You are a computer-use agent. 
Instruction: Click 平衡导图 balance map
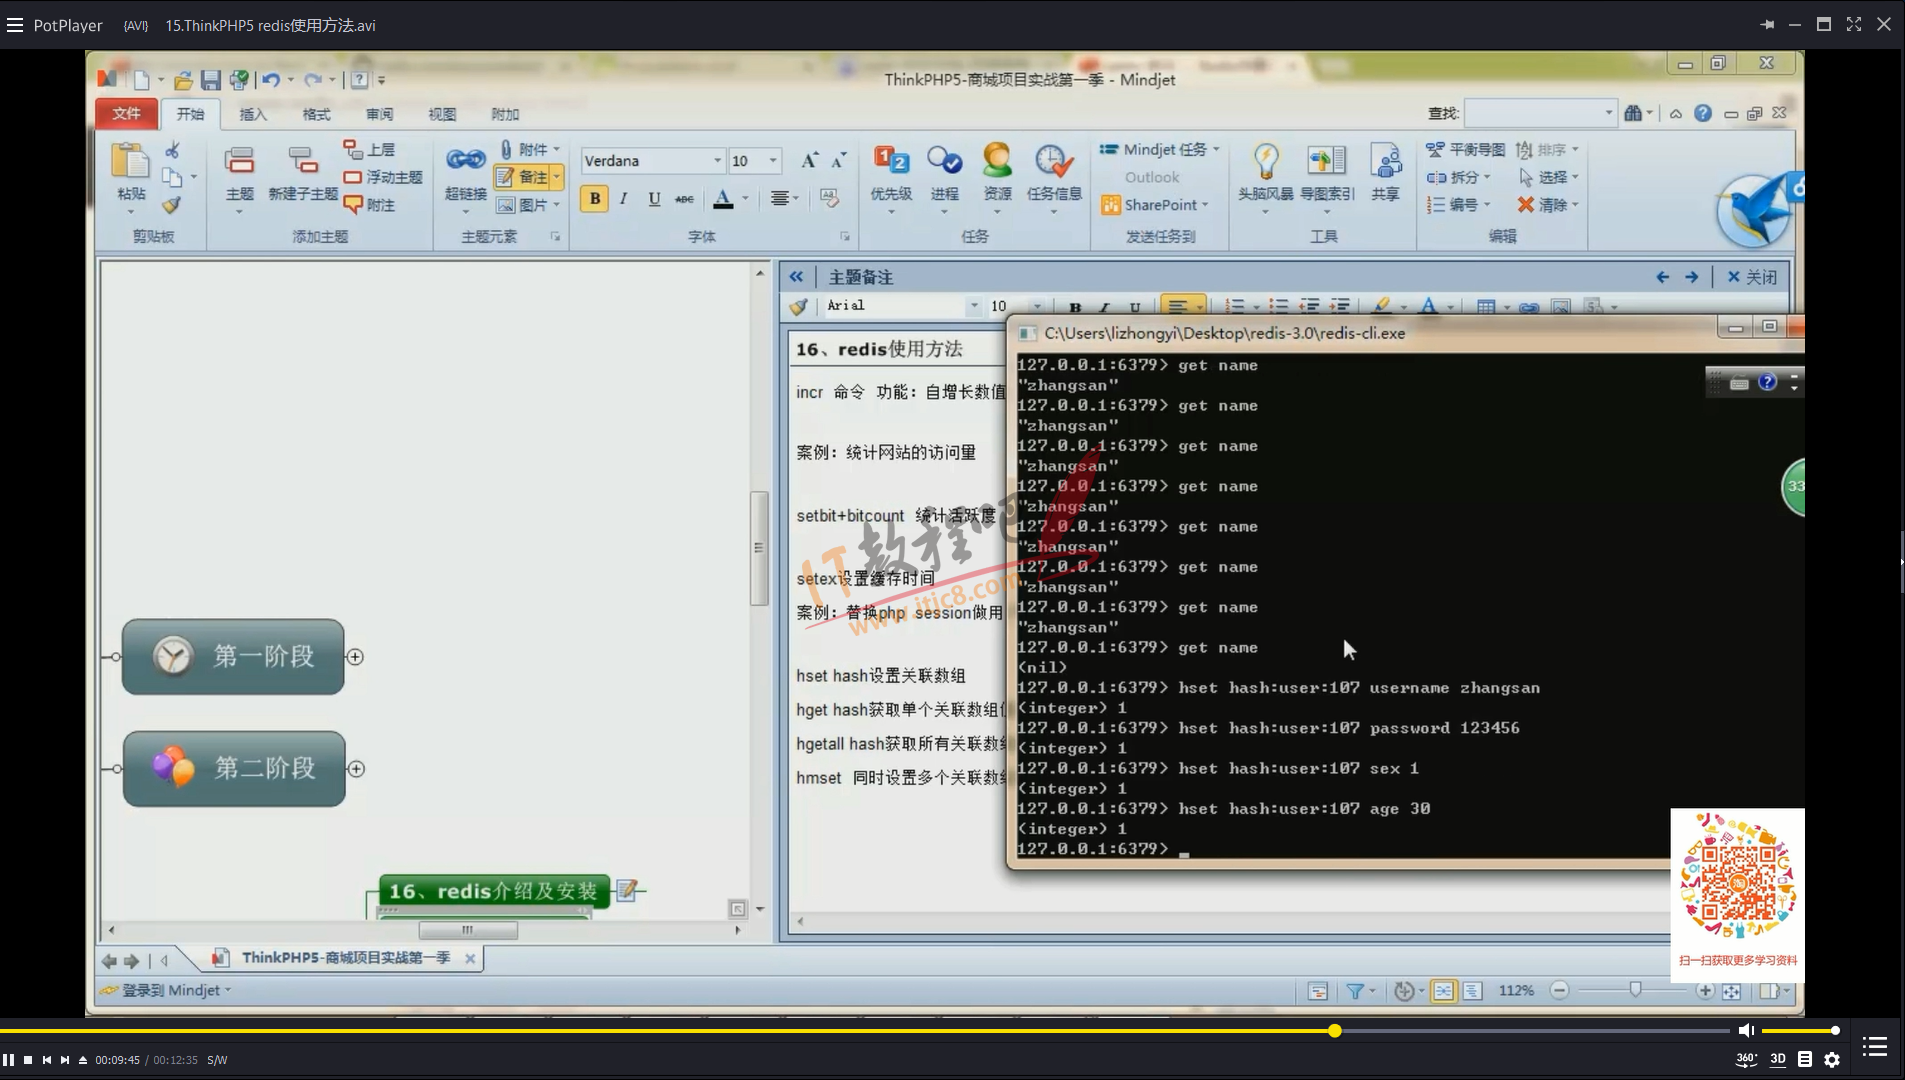point(1465,149)
